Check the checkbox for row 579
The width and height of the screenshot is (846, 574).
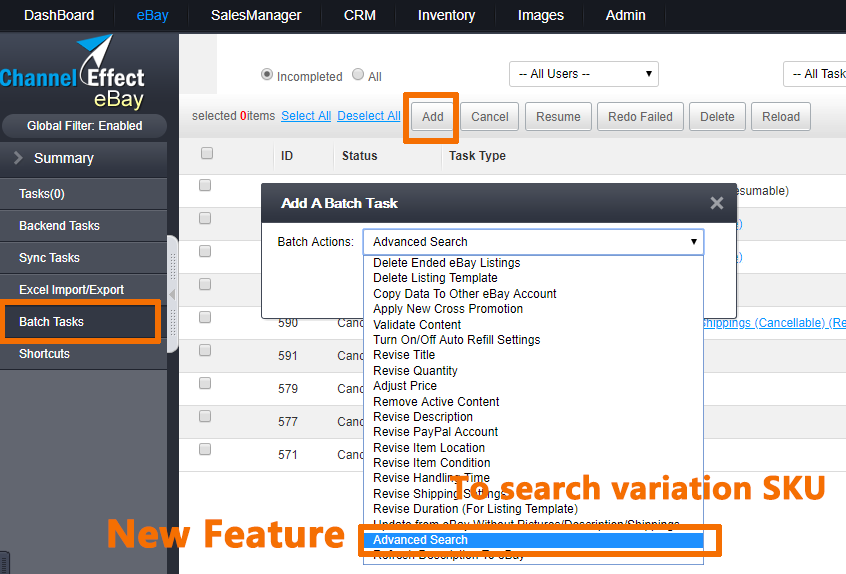(205, 383)
